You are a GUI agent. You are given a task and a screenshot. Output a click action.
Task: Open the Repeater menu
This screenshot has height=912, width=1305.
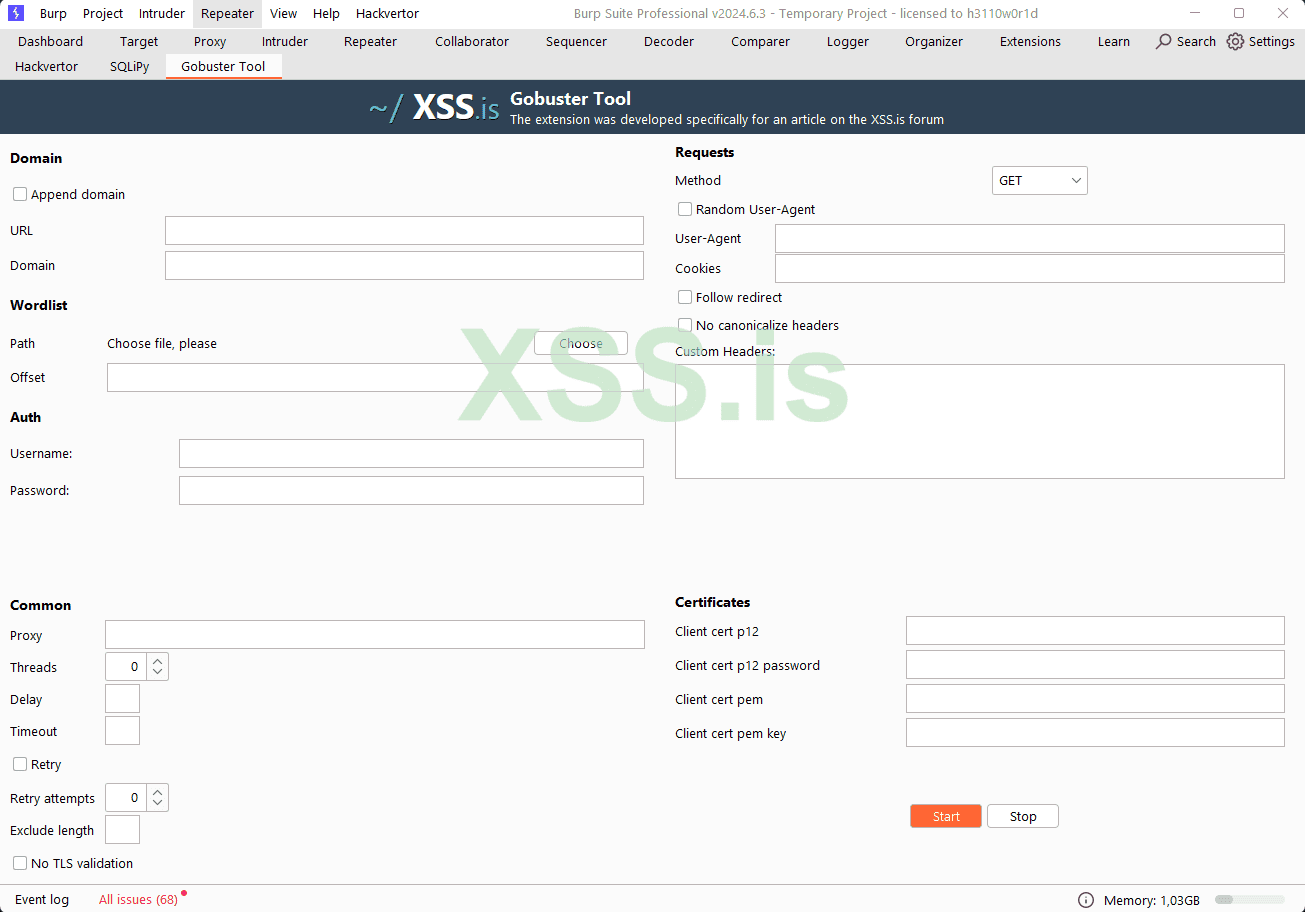(x=228, y=13)
